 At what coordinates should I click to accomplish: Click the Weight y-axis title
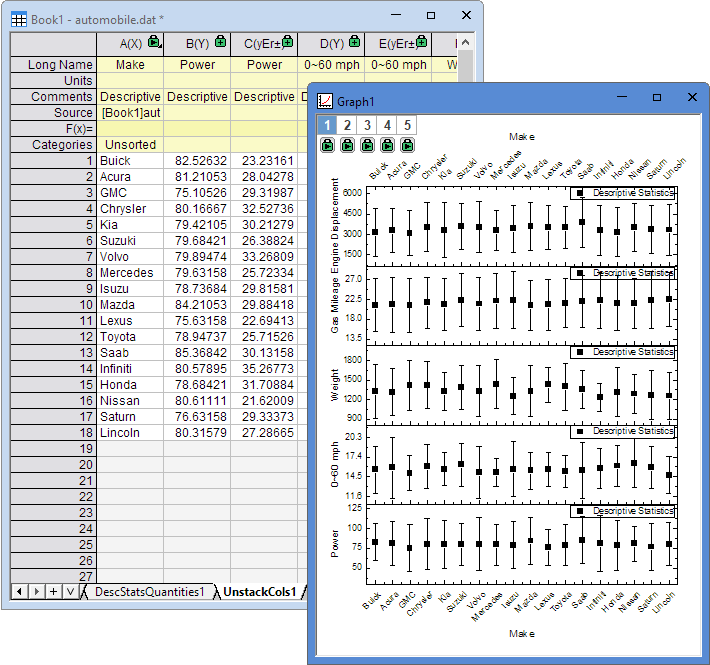pyautogui.click(x=335, y=385)
